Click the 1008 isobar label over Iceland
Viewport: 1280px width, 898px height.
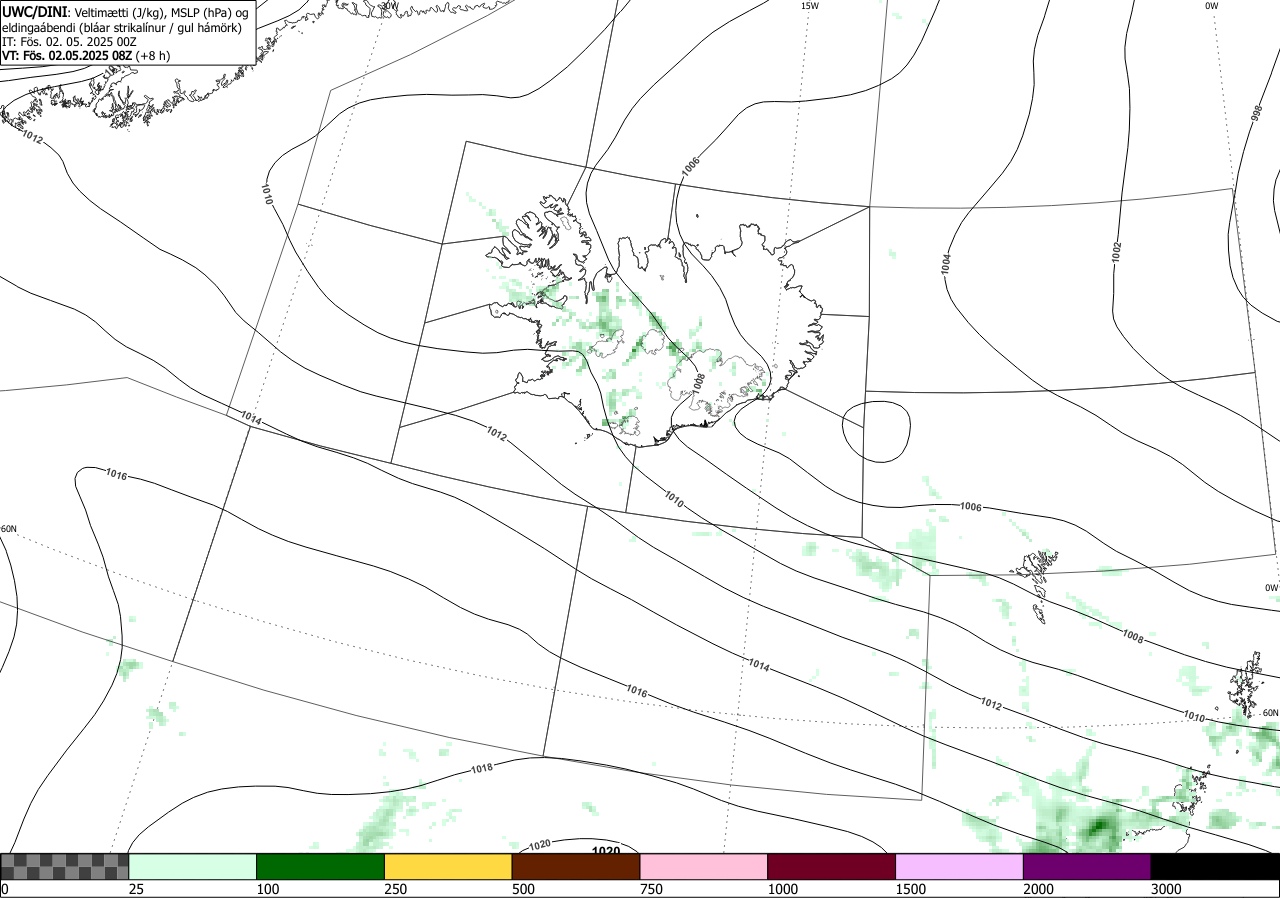pyautogui.click(x=698, y=383)
